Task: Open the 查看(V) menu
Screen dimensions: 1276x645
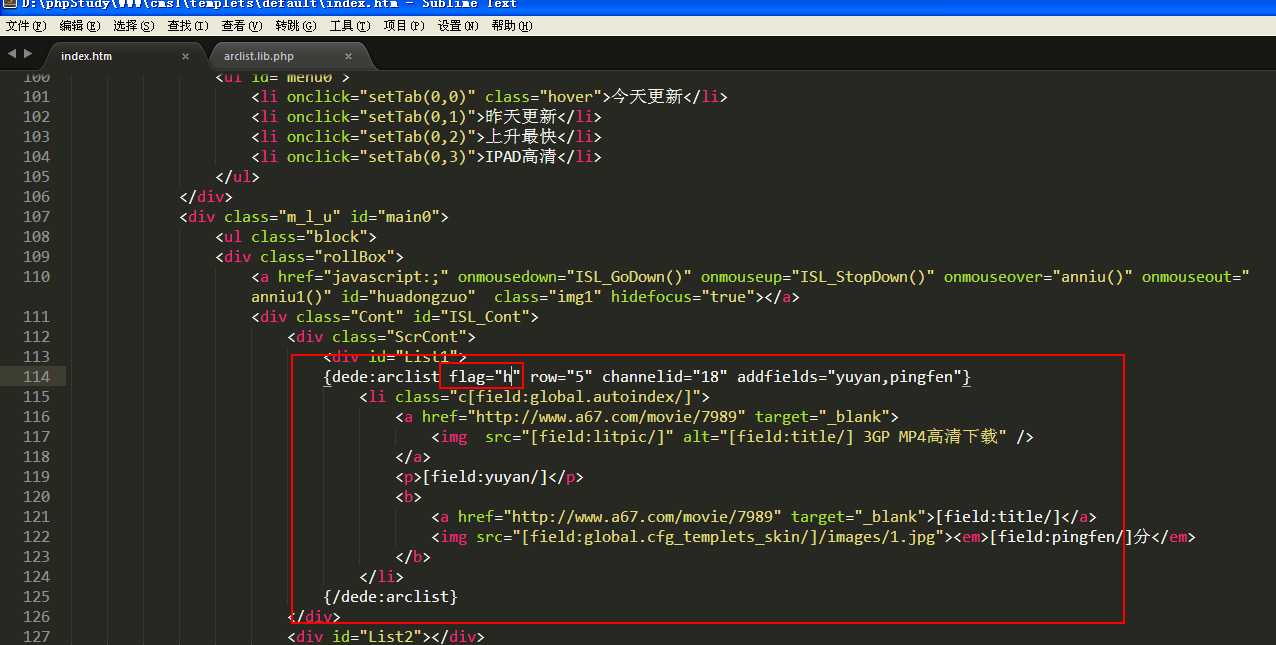Action: 242,26
